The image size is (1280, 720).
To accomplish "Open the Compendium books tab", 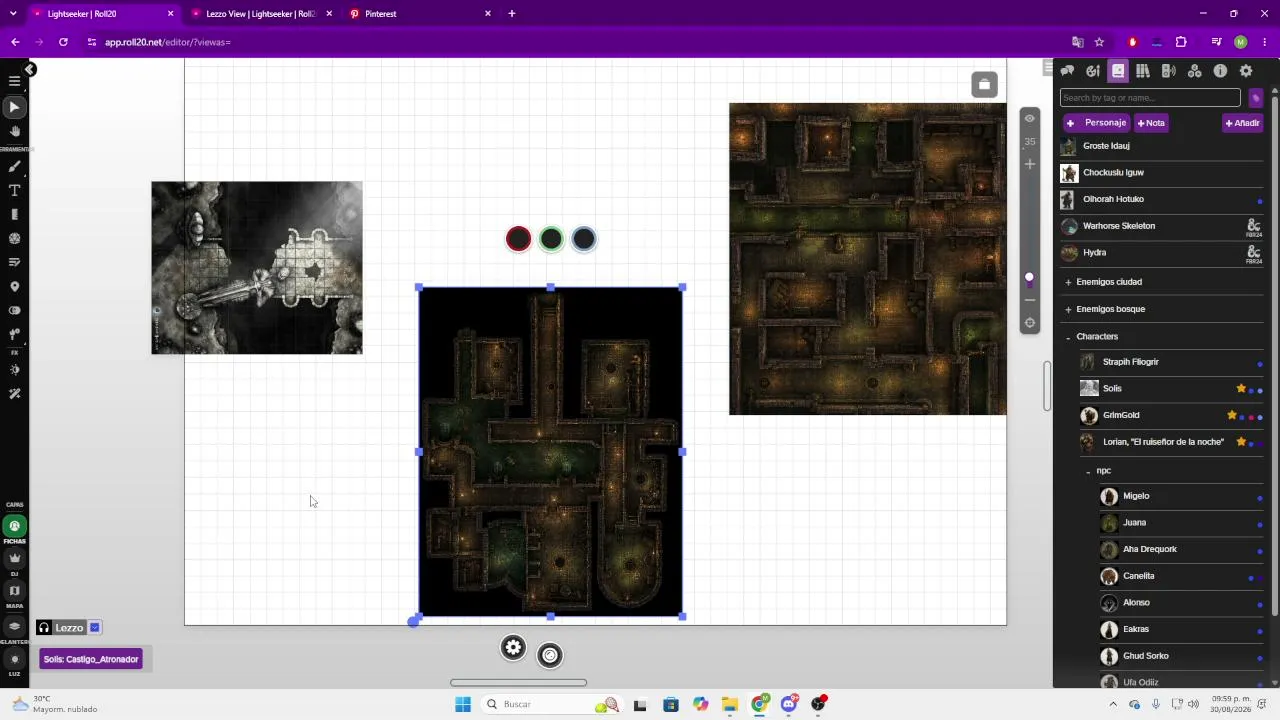I will [1143, 71].
